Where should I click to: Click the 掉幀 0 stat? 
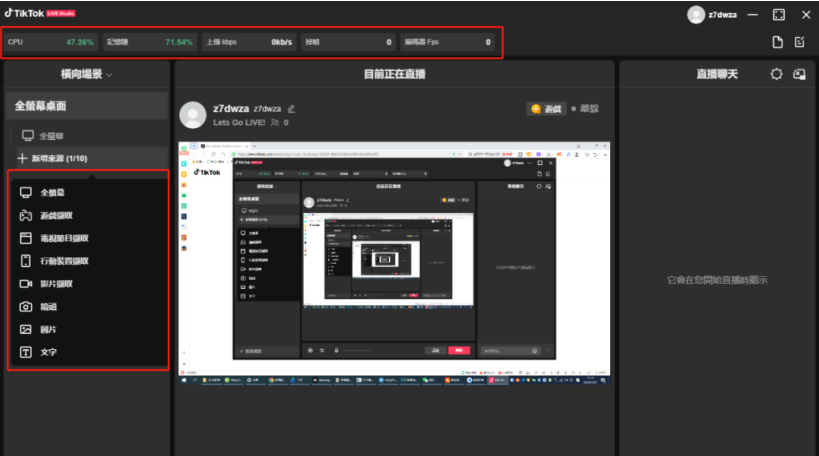[348, 42]
